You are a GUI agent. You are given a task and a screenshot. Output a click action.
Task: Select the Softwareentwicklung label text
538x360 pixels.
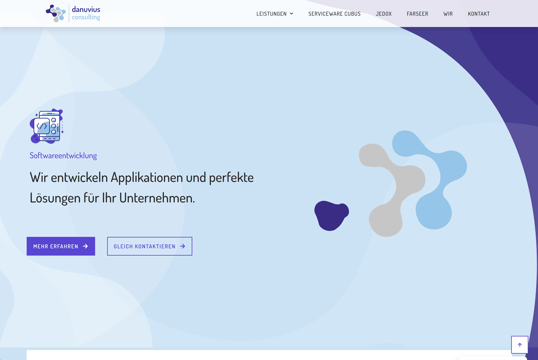point(63,155)
